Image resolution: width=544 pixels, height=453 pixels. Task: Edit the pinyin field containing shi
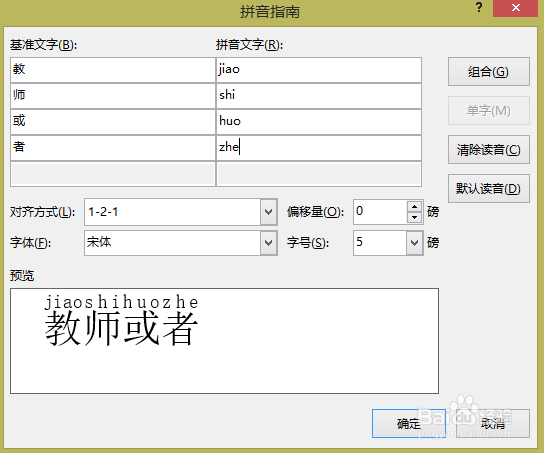(x=319, y=96)
